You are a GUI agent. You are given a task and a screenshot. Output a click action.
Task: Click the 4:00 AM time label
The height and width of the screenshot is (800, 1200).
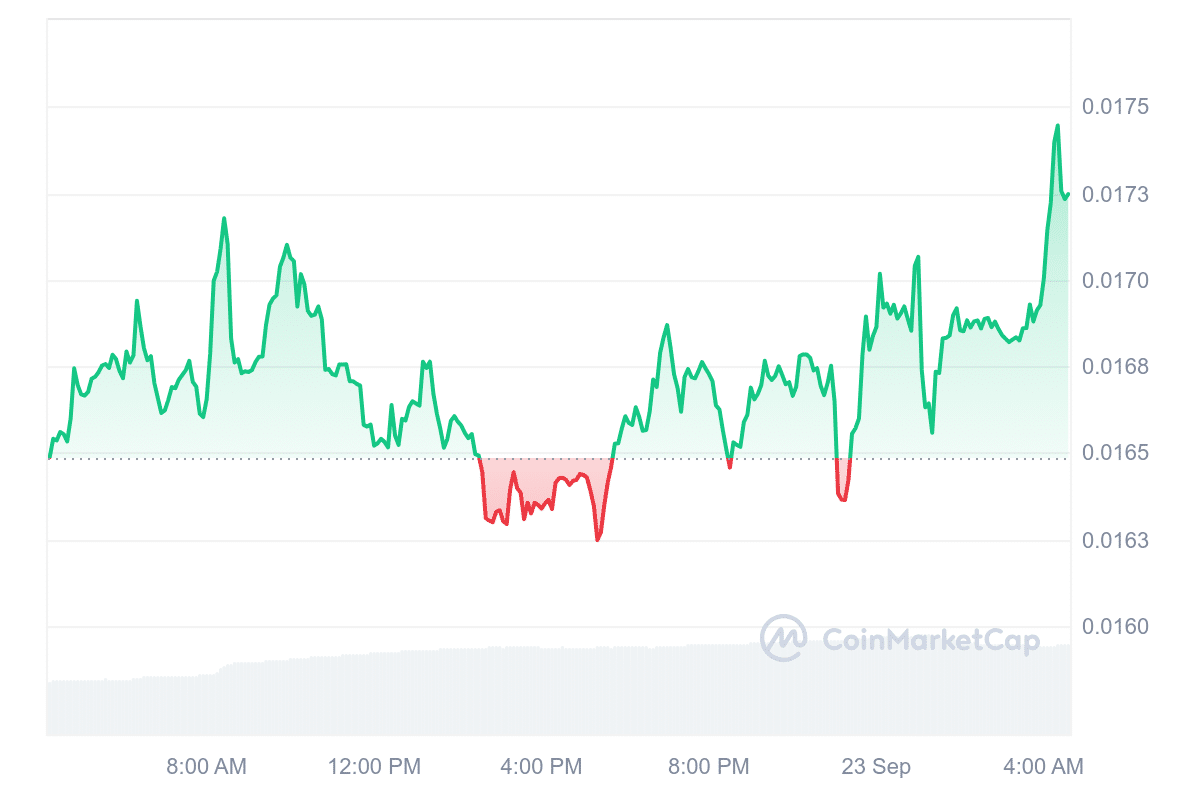(x=1043, y=767)
